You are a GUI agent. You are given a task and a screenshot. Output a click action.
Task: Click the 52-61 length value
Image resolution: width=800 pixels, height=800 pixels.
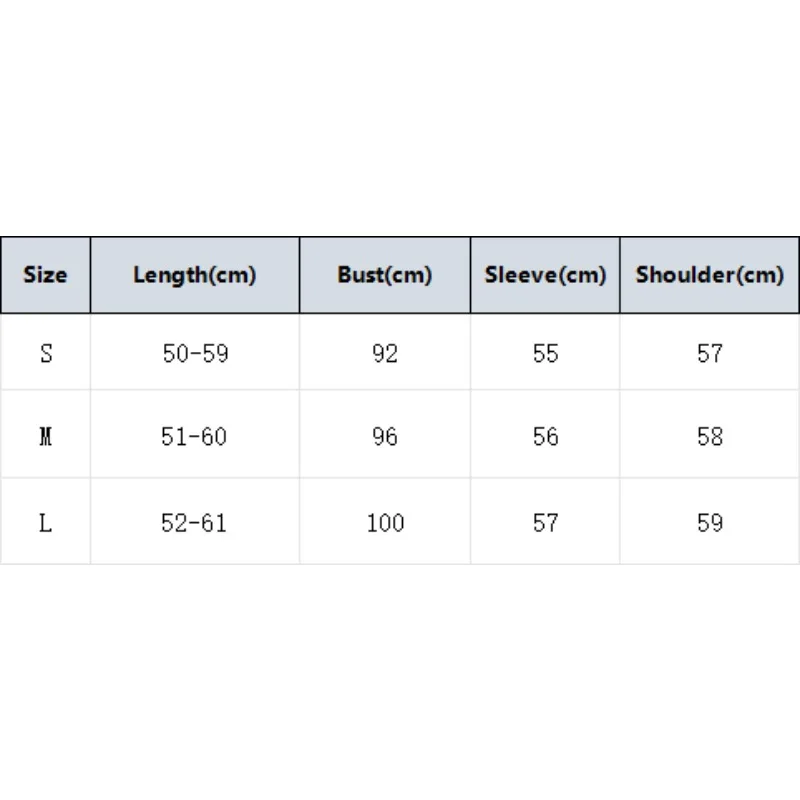(x=195, y=522)
